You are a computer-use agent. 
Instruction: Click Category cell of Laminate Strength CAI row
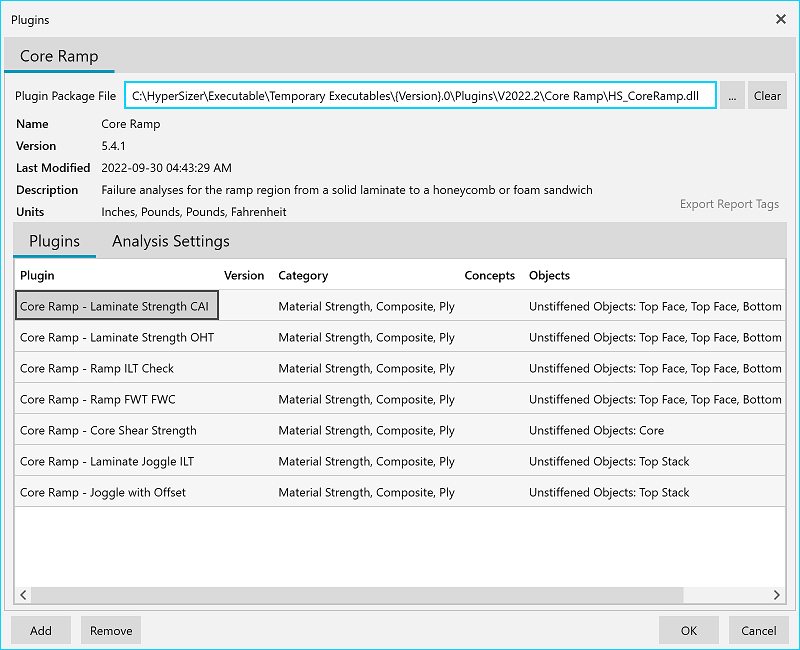(x=366, y=306)
